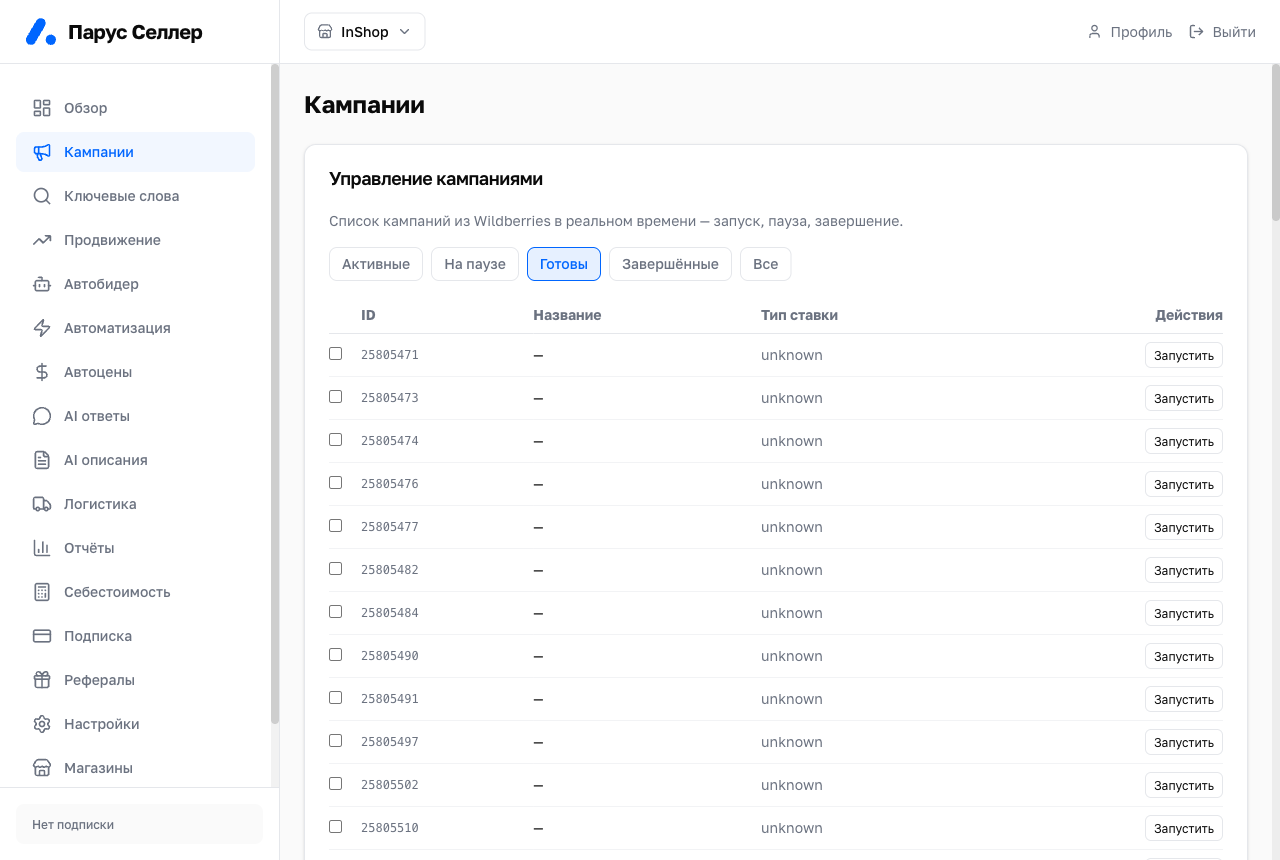The image size is (1280, 860).
Task: Select the Автоматизация lightning bolt icon
Action: 42,328
